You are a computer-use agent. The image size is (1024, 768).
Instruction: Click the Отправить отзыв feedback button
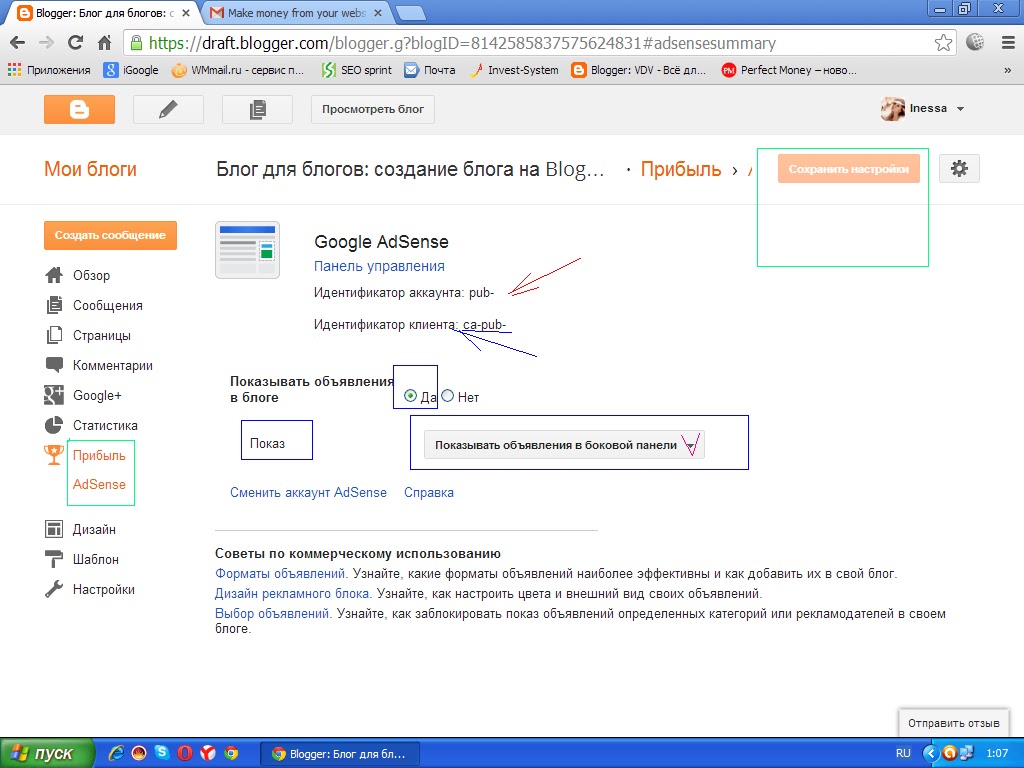[953, 723]
